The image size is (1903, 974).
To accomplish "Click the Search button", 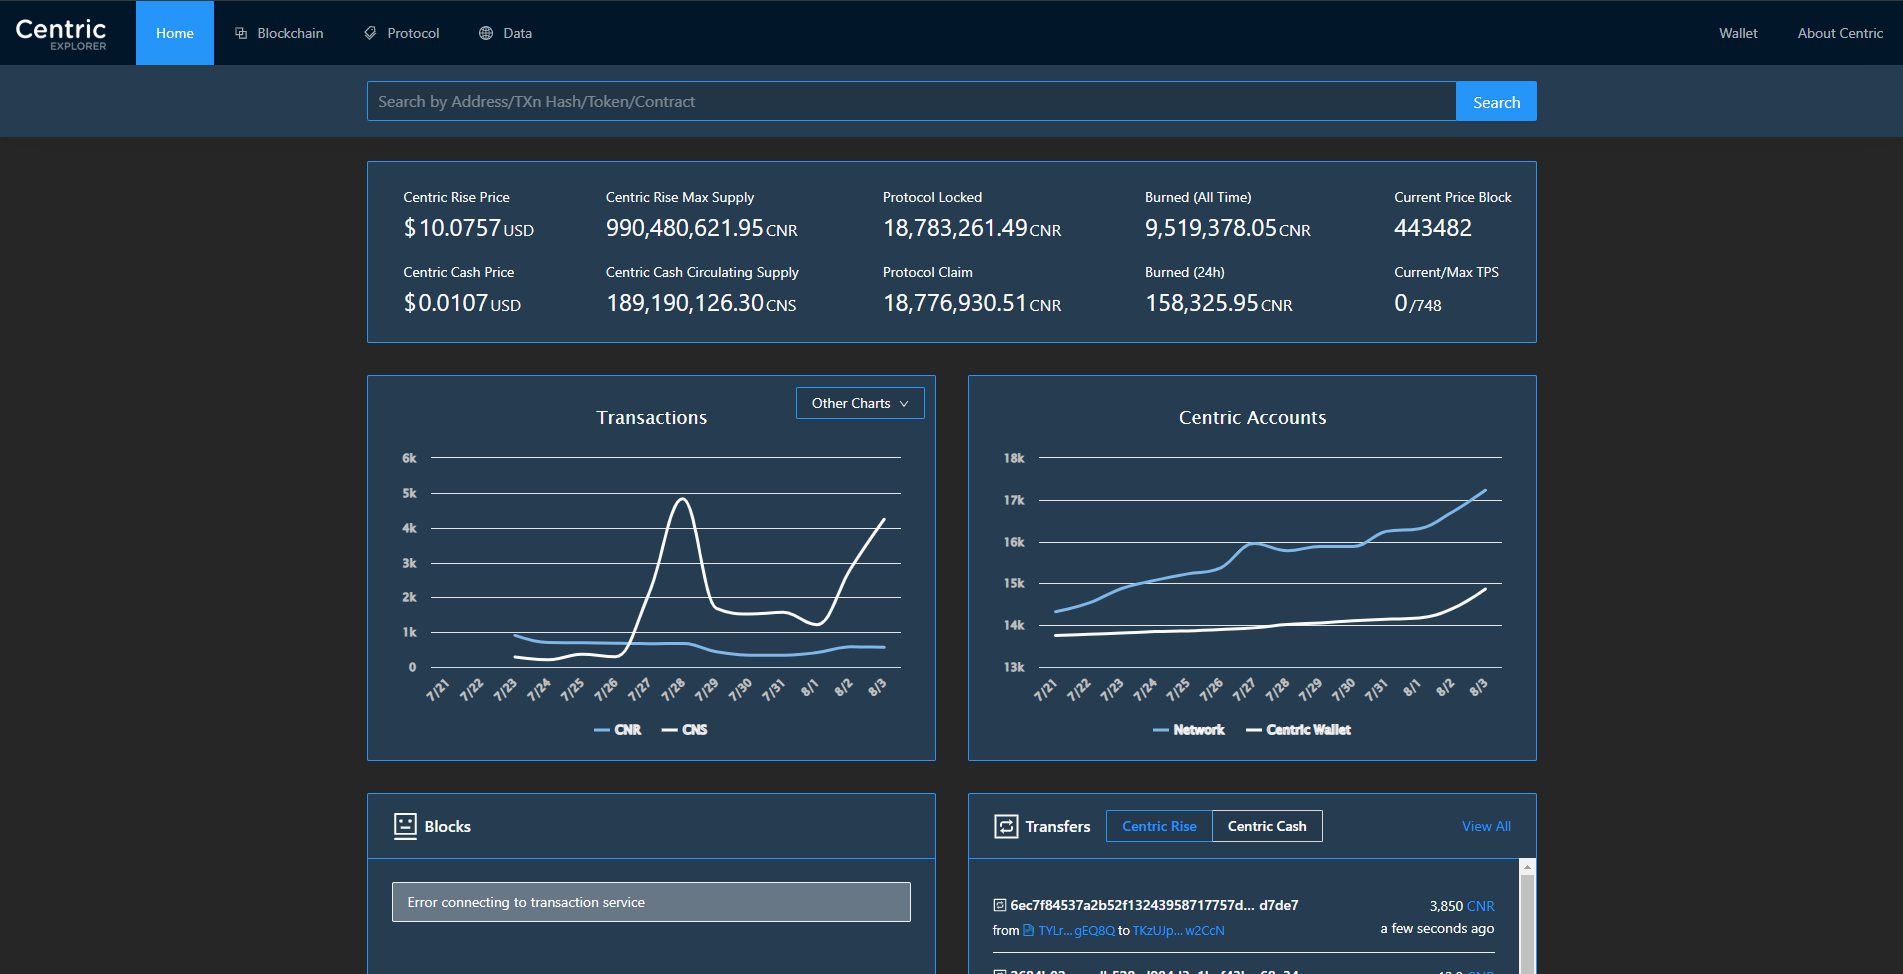I will click(1495, 101).
